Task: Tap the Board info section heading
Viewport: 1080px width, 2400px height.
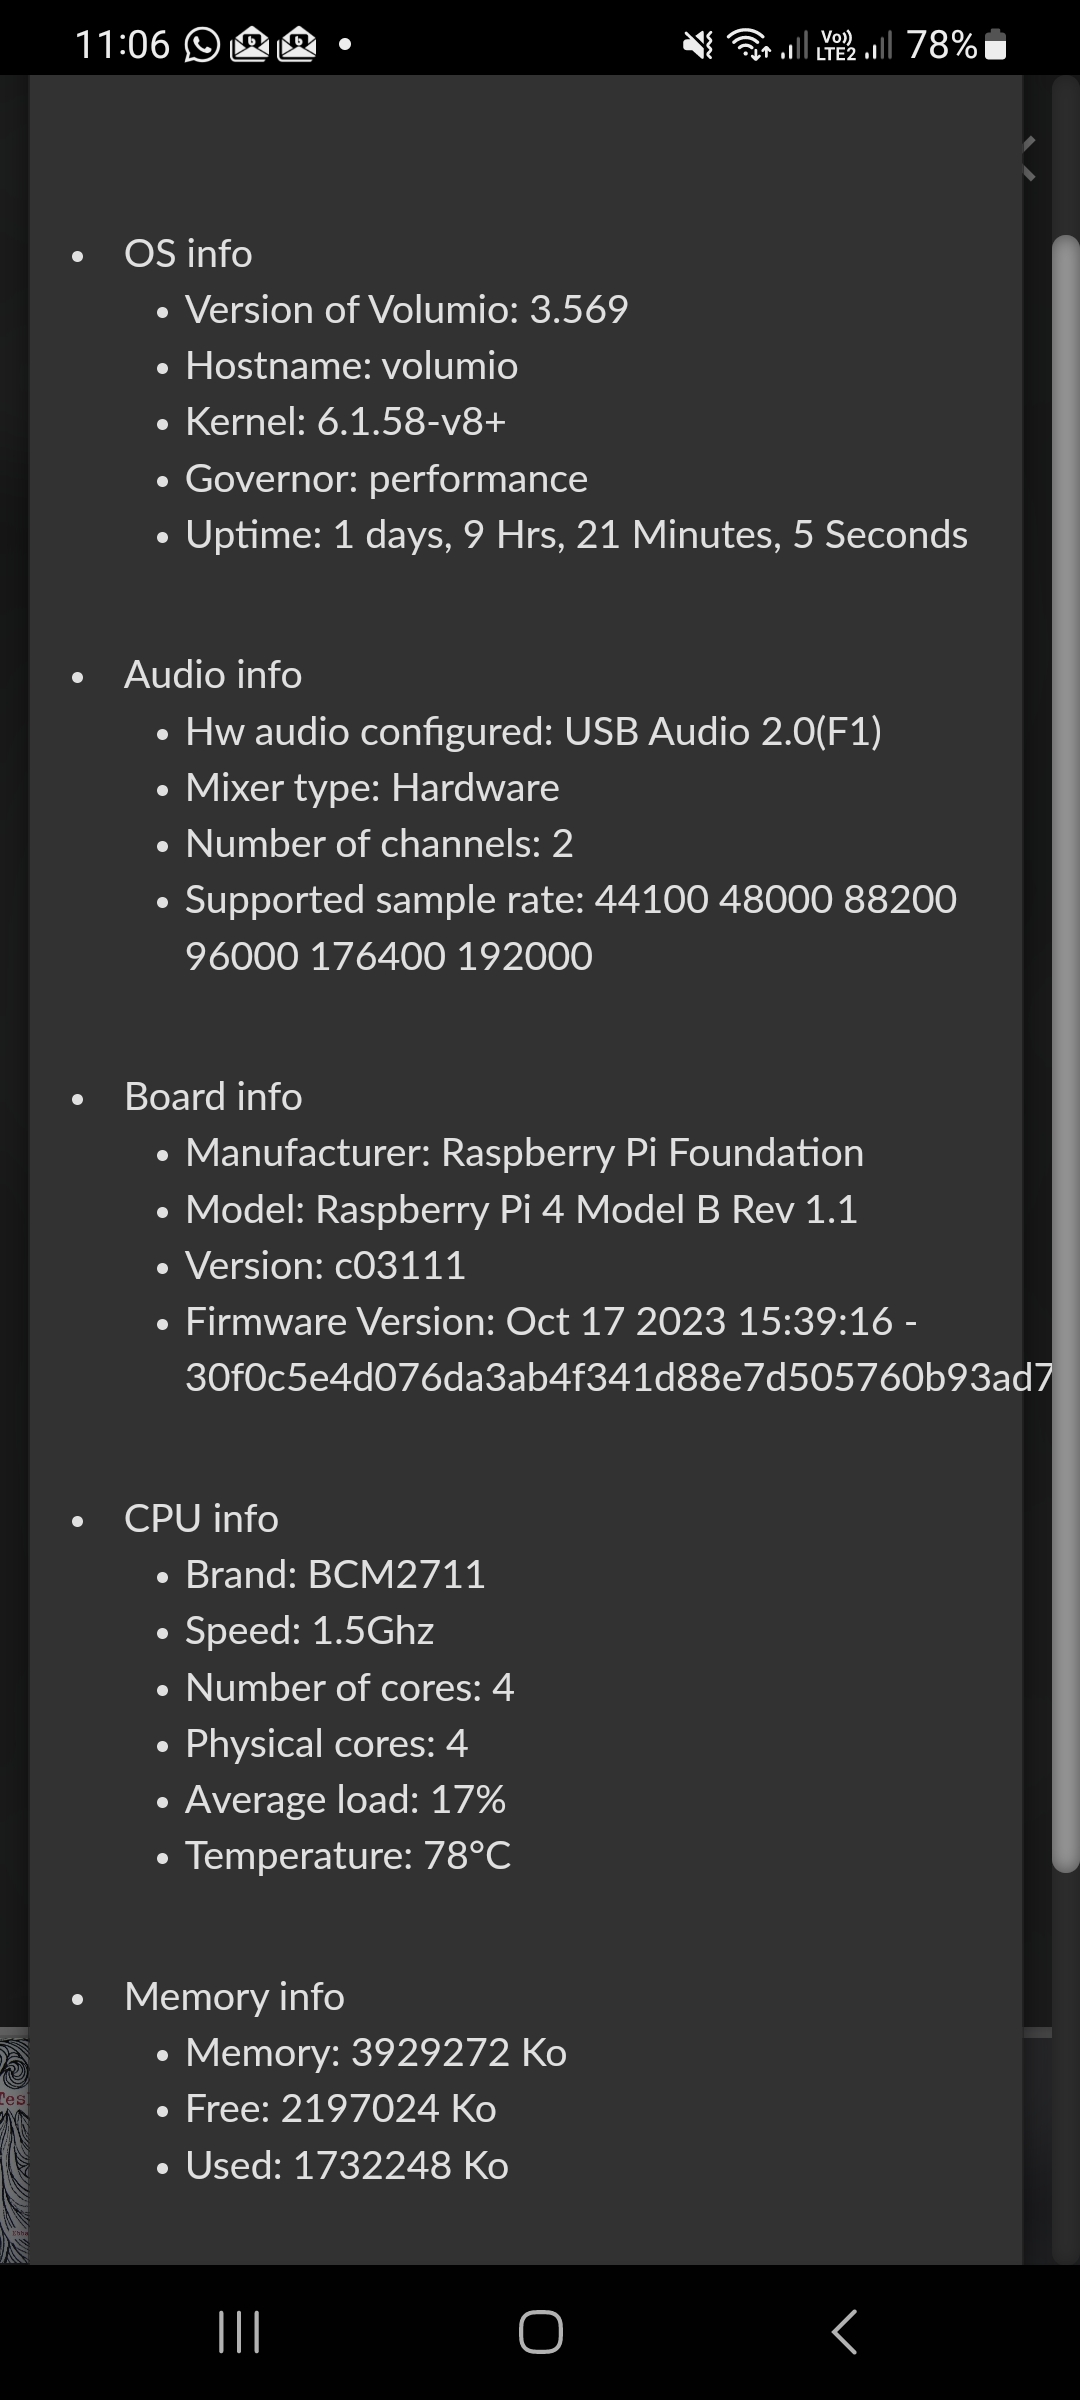Action: (x=213, y=1097)
